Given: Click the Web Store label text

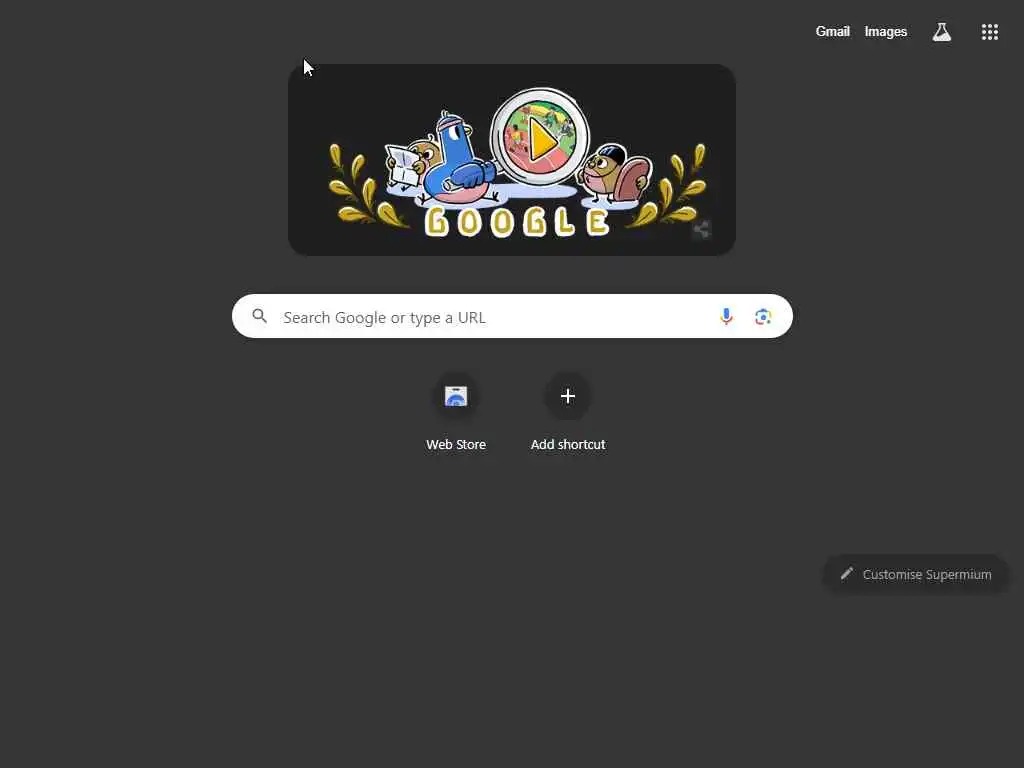Looking at the screenshot, I should coord(456,445).
